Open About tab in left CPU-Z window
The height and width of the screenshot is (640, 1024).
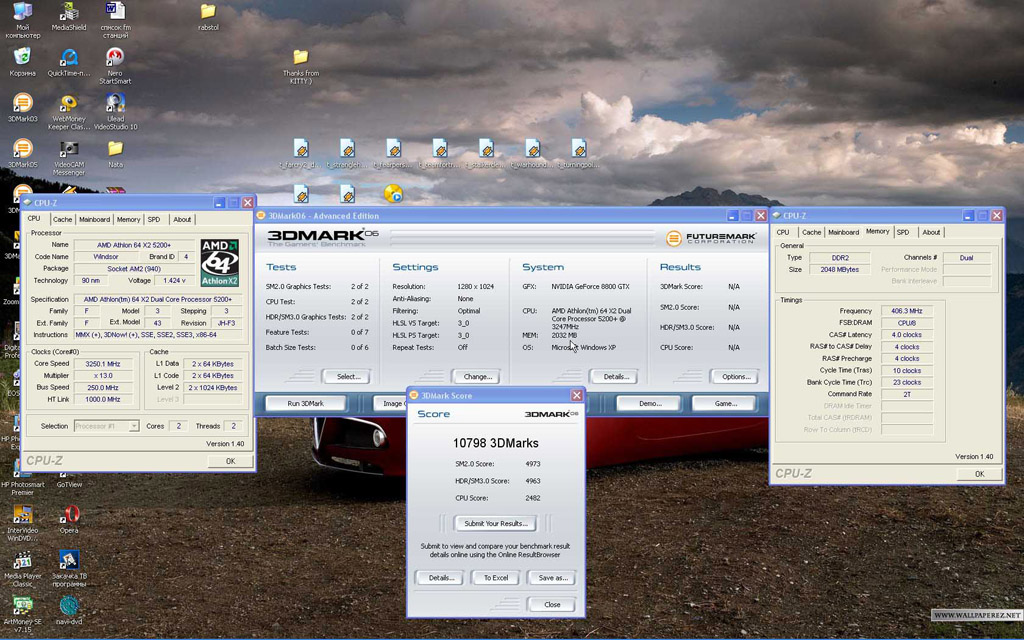coord(182,219)
